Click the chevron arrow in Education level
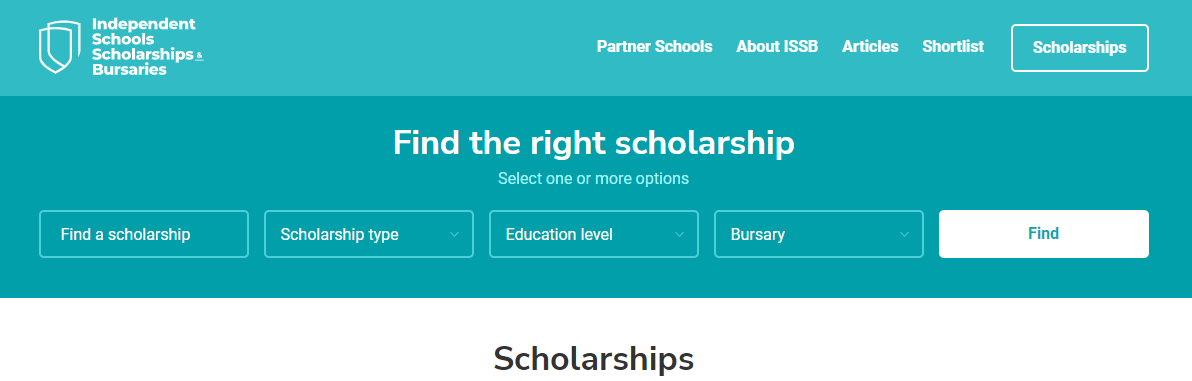 (x=680, y=234)
